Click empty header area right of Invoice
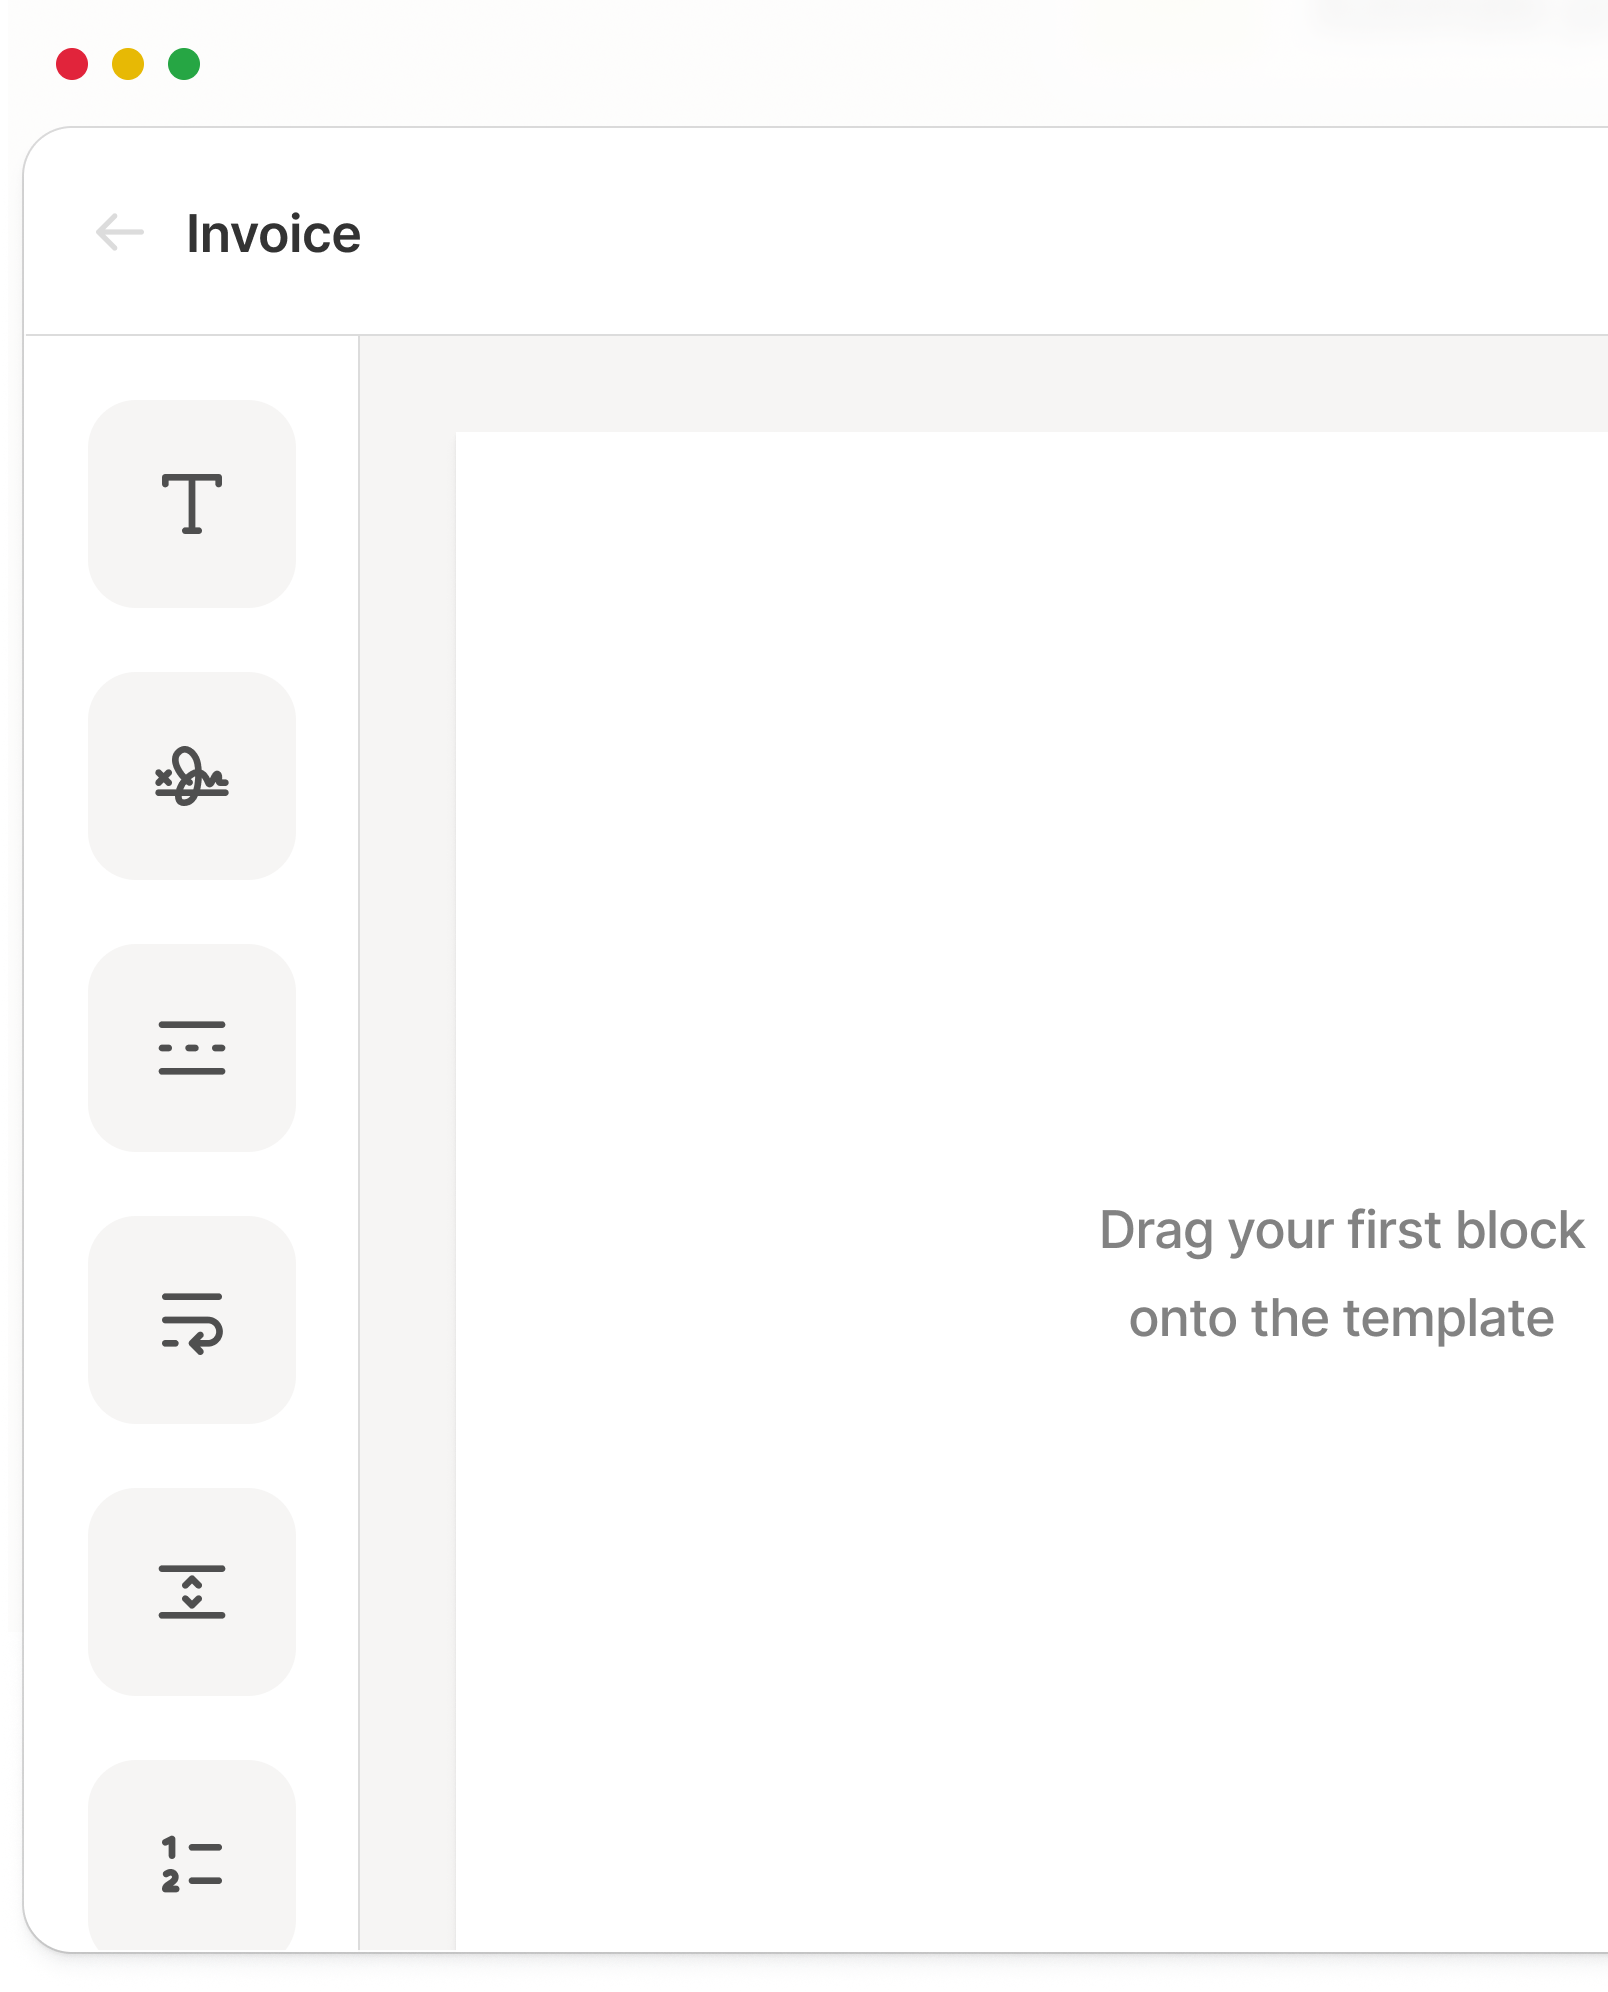Image resolution: width=1608 pixels, height=1992 pixels. pos(980,232)
